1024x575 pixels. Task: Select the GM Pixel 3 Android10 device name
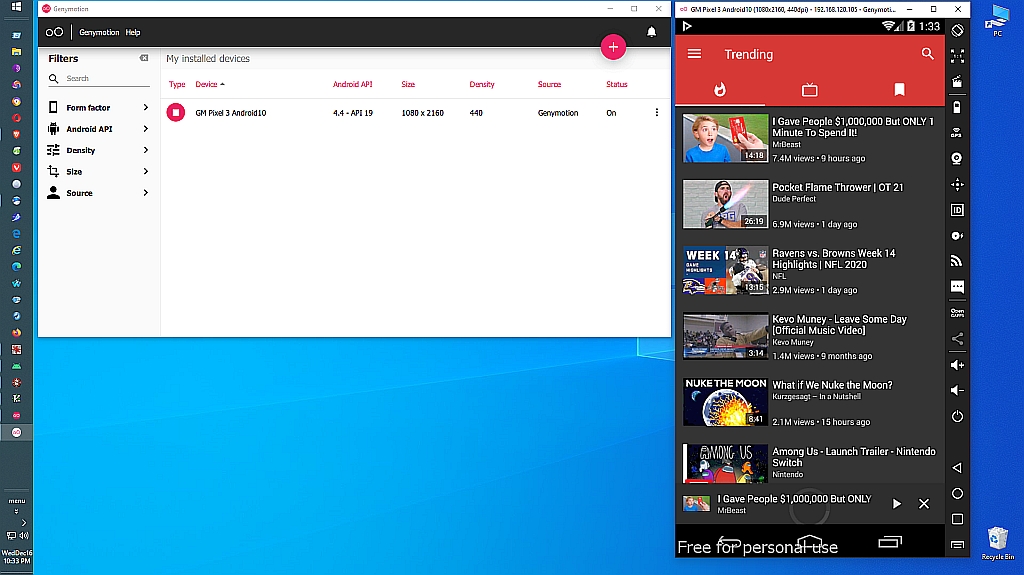(231, 113)
